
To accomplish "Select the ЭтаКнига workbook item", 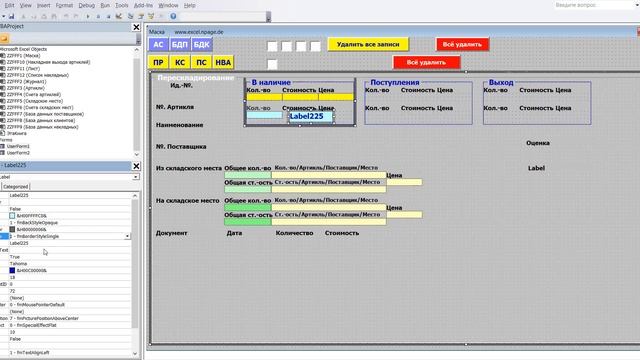I will 16,133.
